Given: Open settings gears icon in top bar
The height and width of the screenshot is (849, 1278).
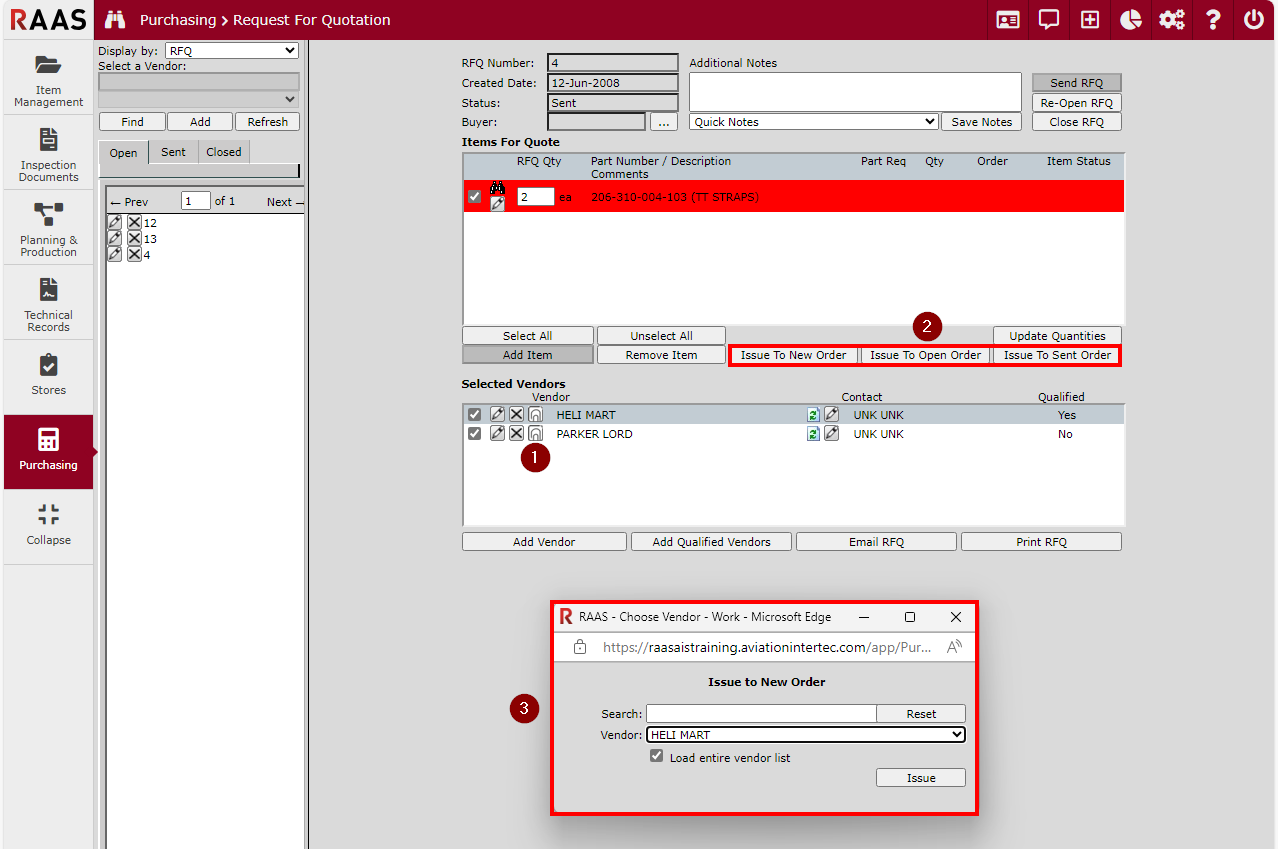Looking at the screenshot, I should [1171, 20].
